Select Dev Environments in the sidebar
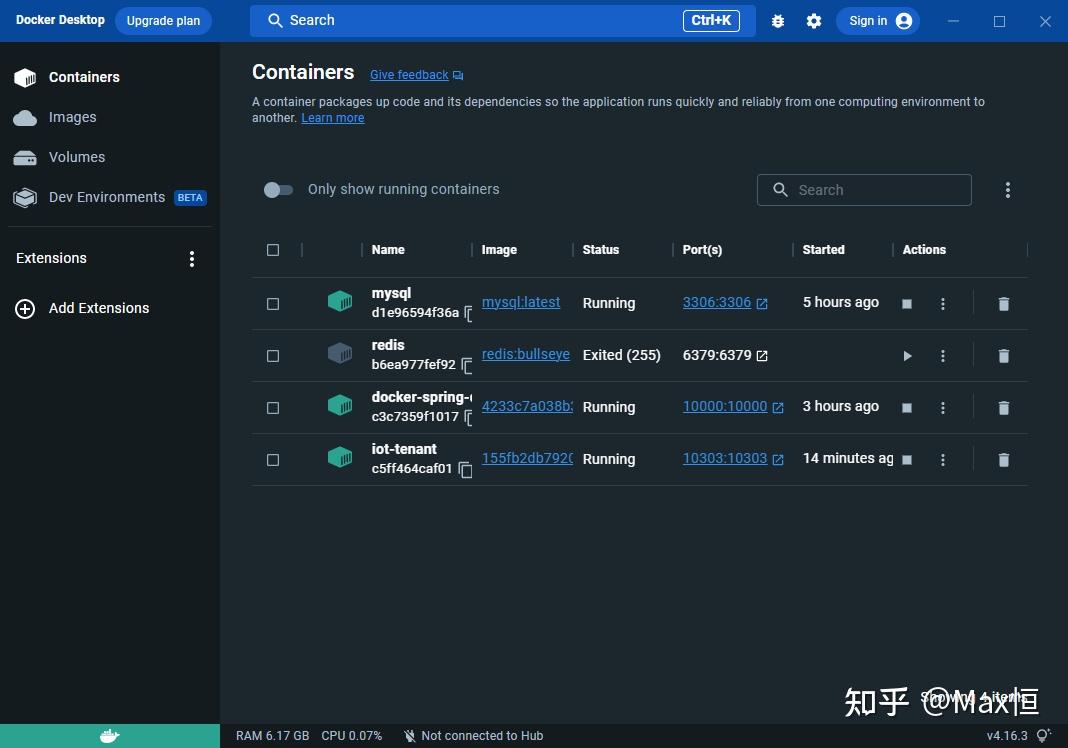Screen dimensions: 1068x748 [x=106, y=197]
